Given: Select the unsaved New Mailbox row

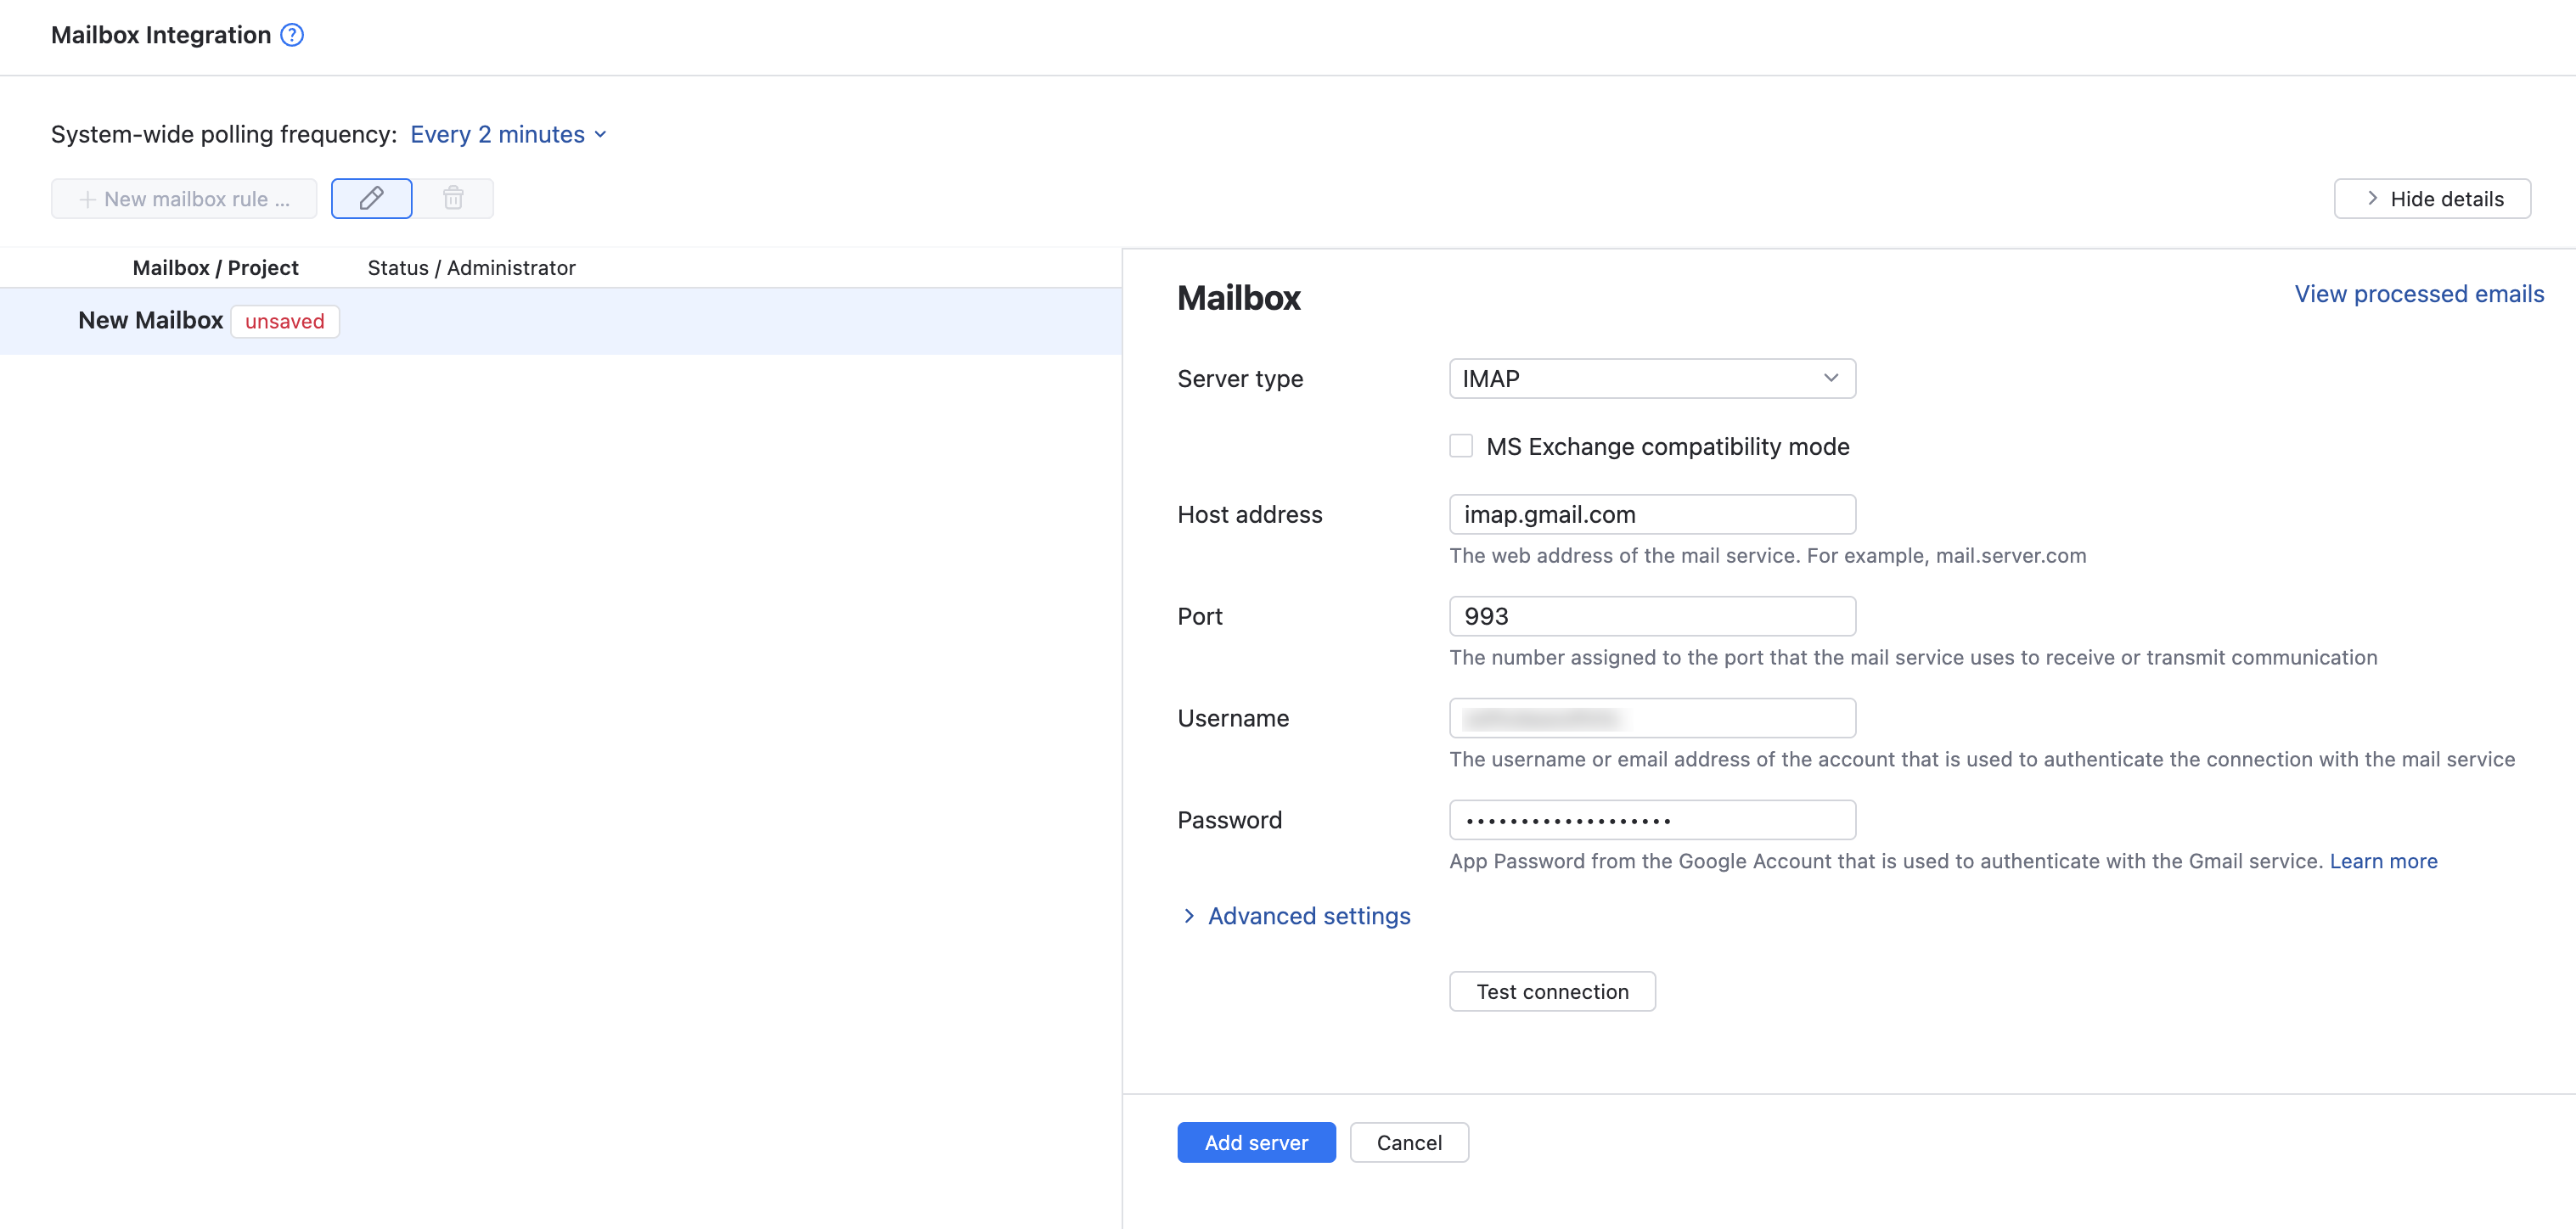Looking at the screenshot, I should pyautogui.click(x=150, y=320).
